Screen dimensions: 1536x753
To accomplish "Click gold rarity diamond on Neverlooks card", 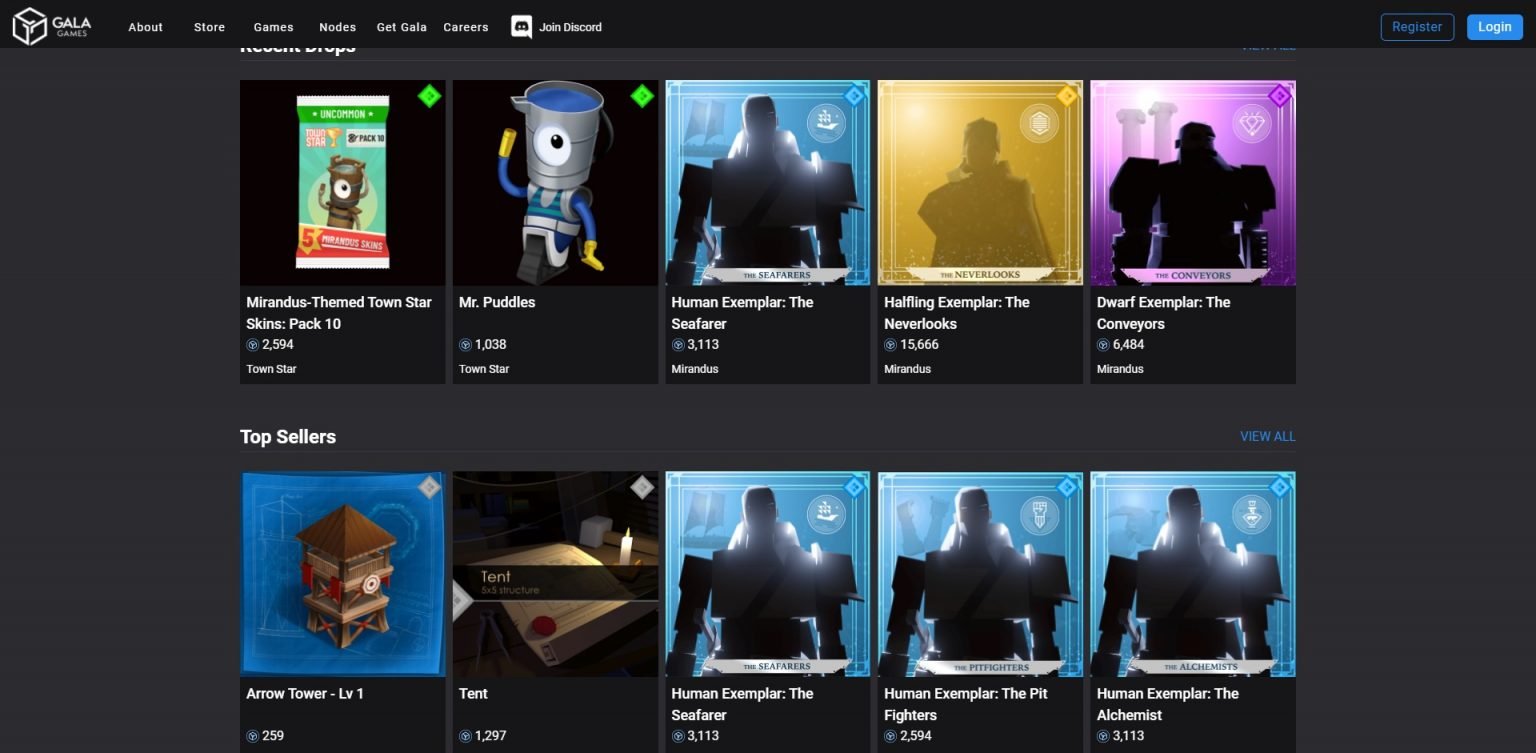I will 1067,96.
